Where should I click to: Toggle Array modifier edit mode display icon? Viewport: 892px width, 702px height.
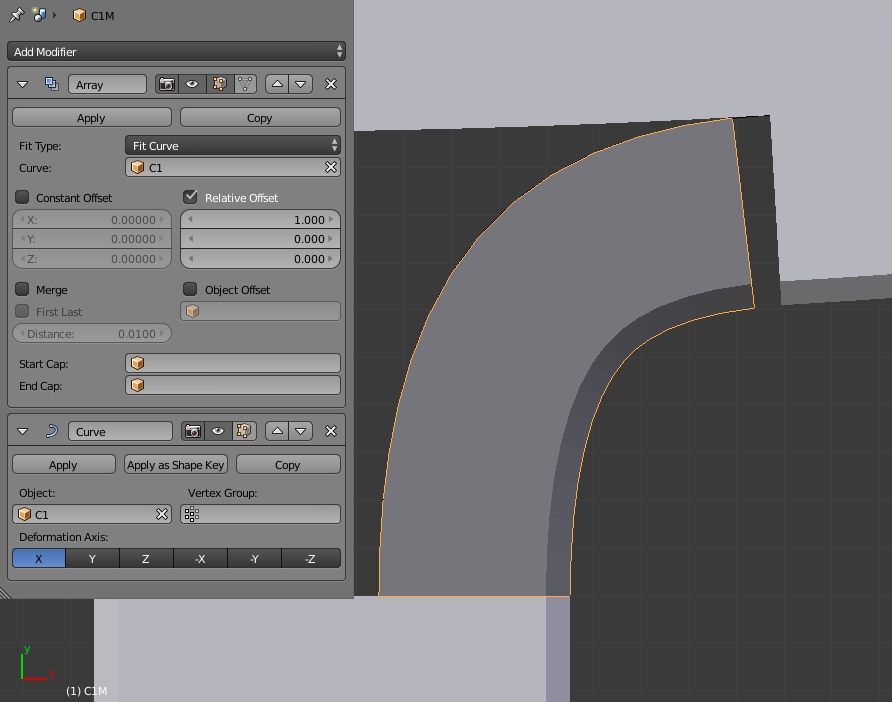219,85
